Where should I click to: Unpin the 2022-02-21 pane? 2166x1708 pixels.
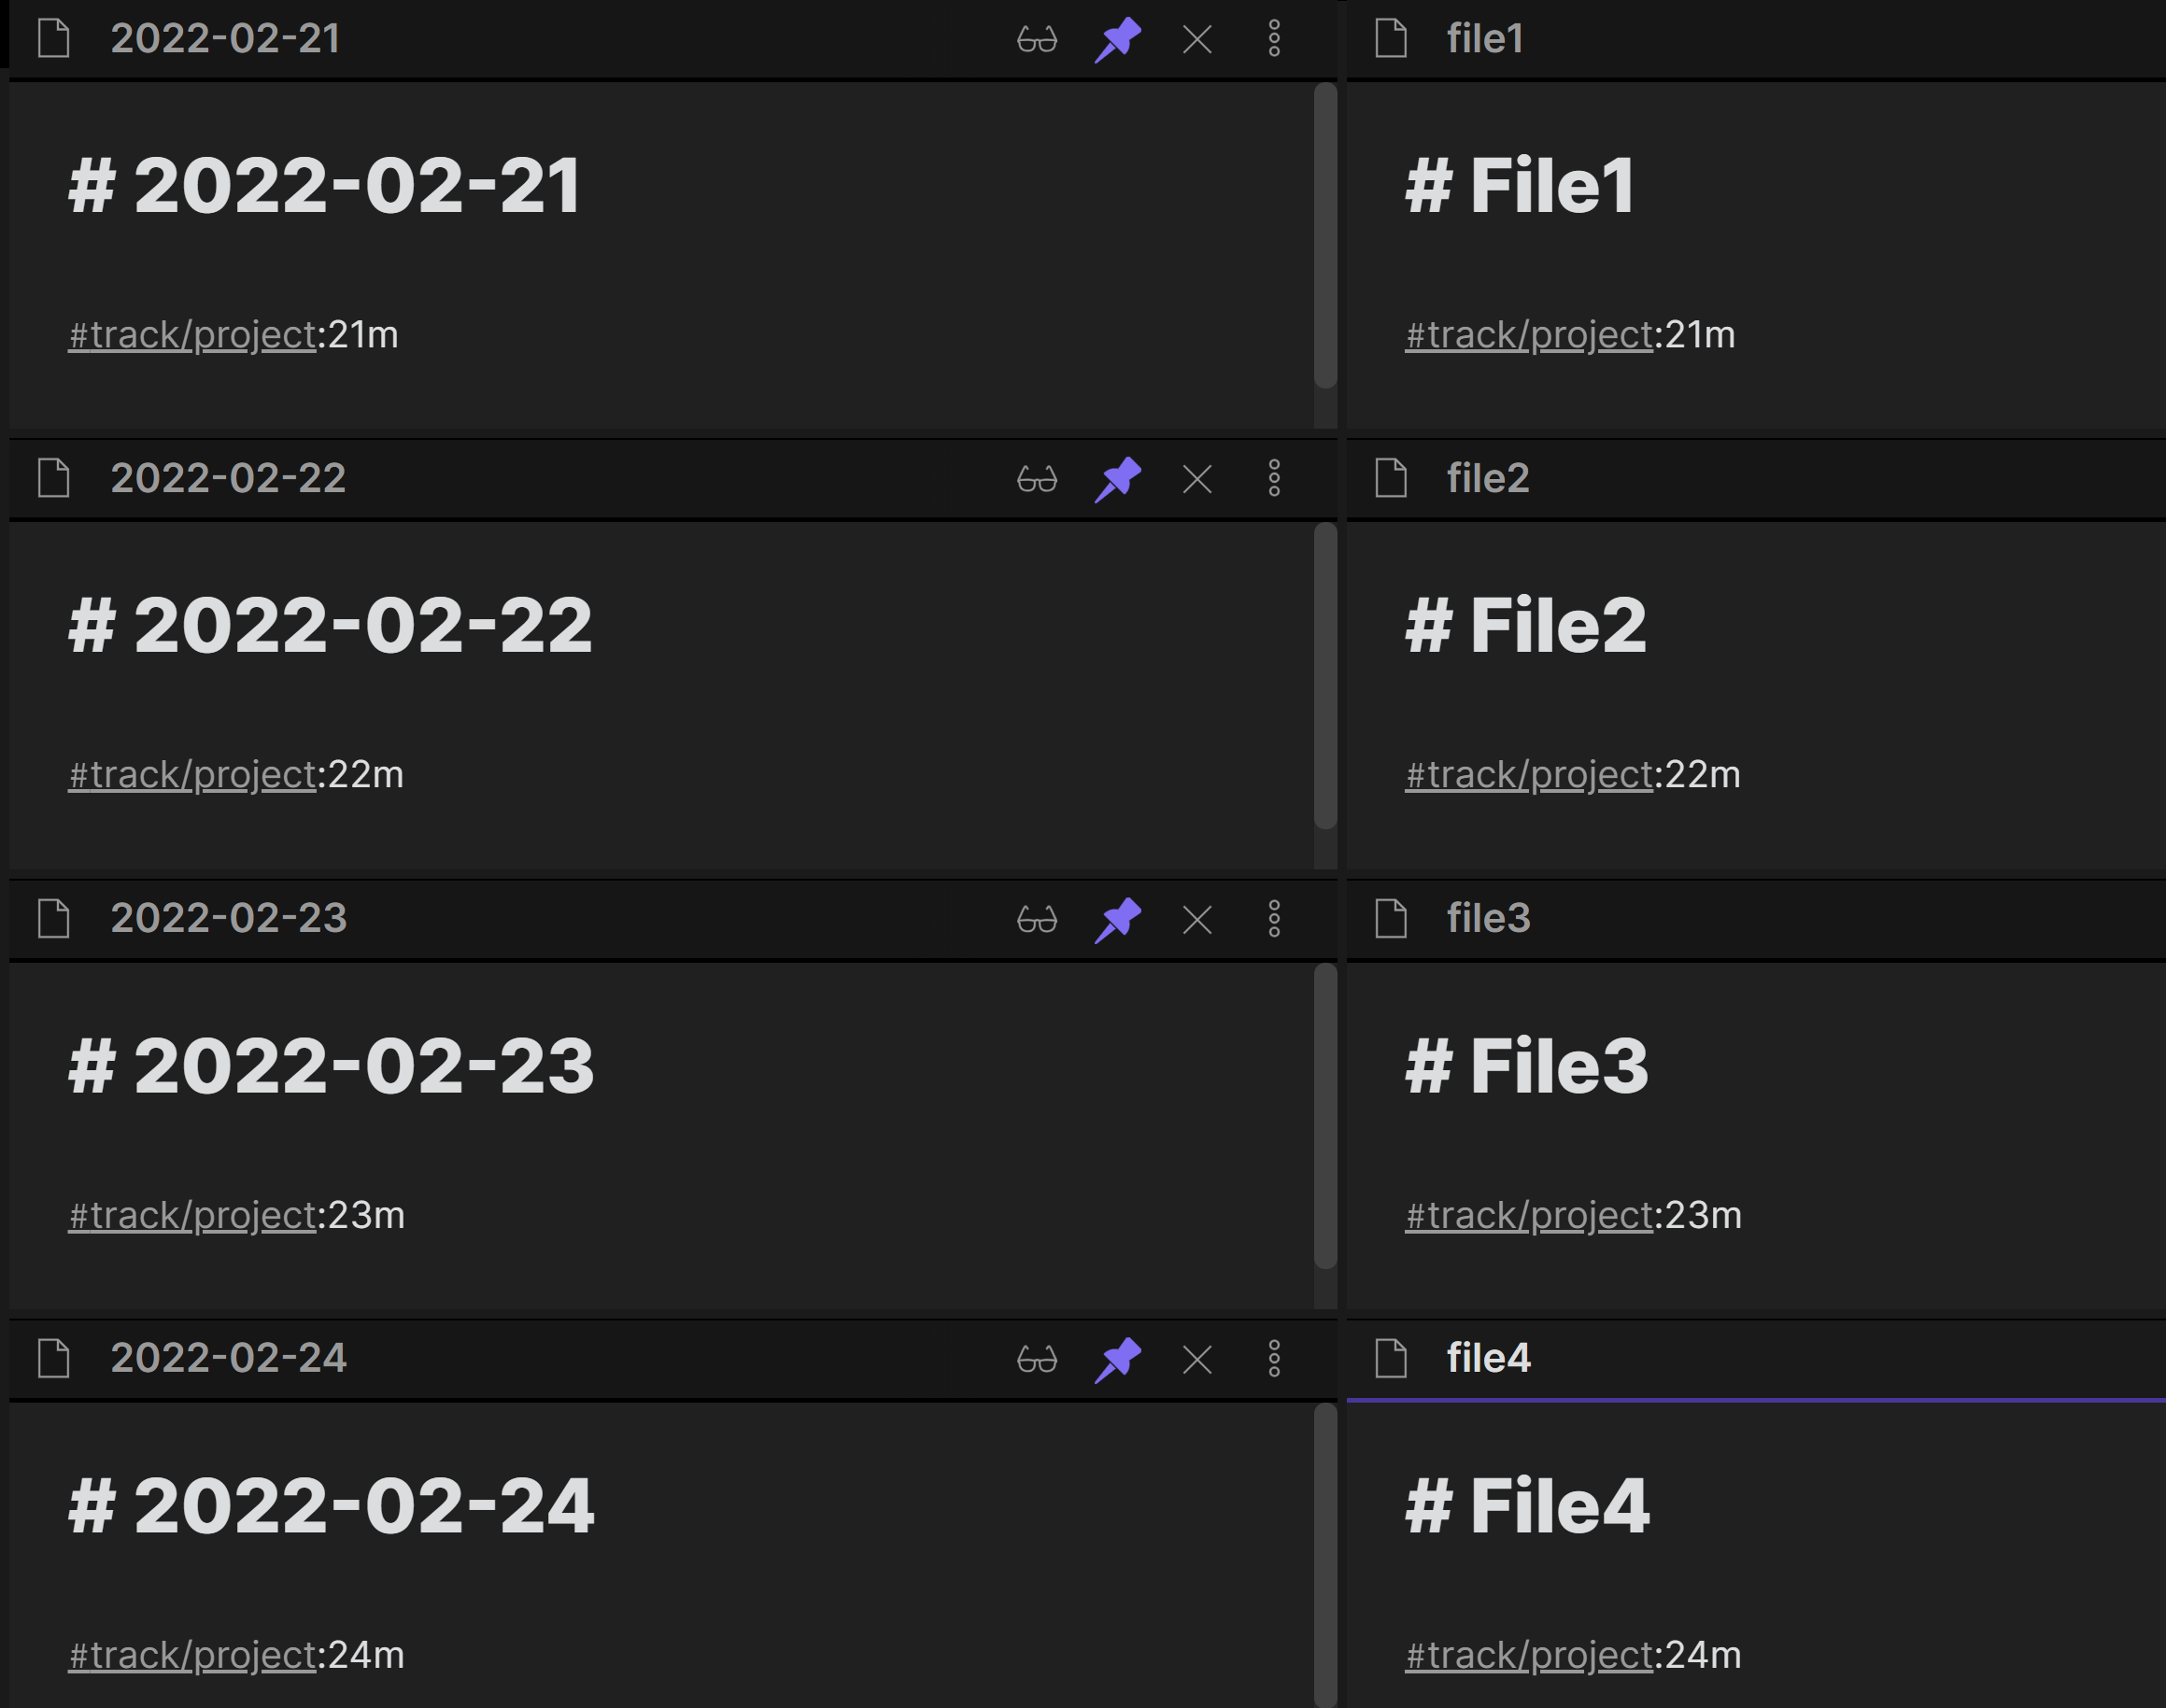click(x=1118, y=39)
